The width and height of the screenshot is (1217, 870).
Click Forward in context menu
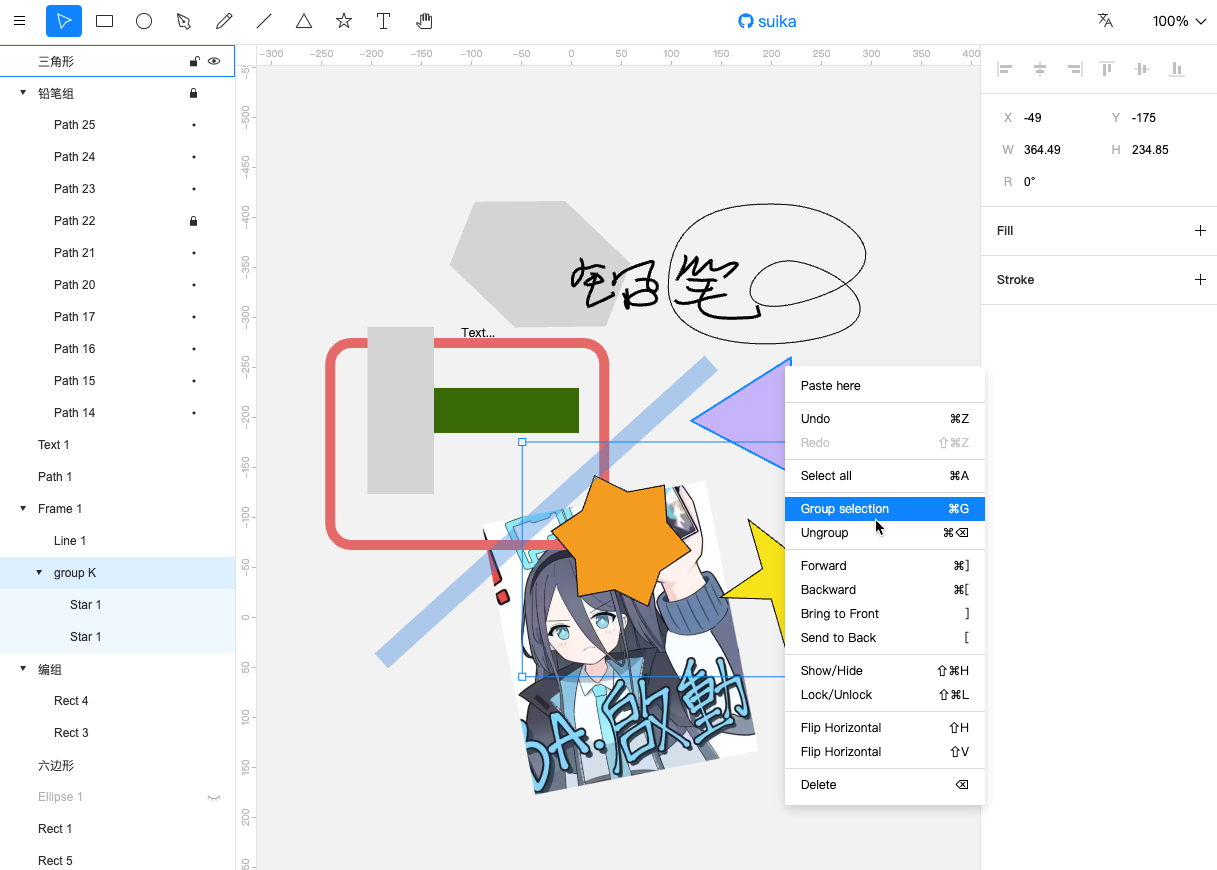pos(885,566)
